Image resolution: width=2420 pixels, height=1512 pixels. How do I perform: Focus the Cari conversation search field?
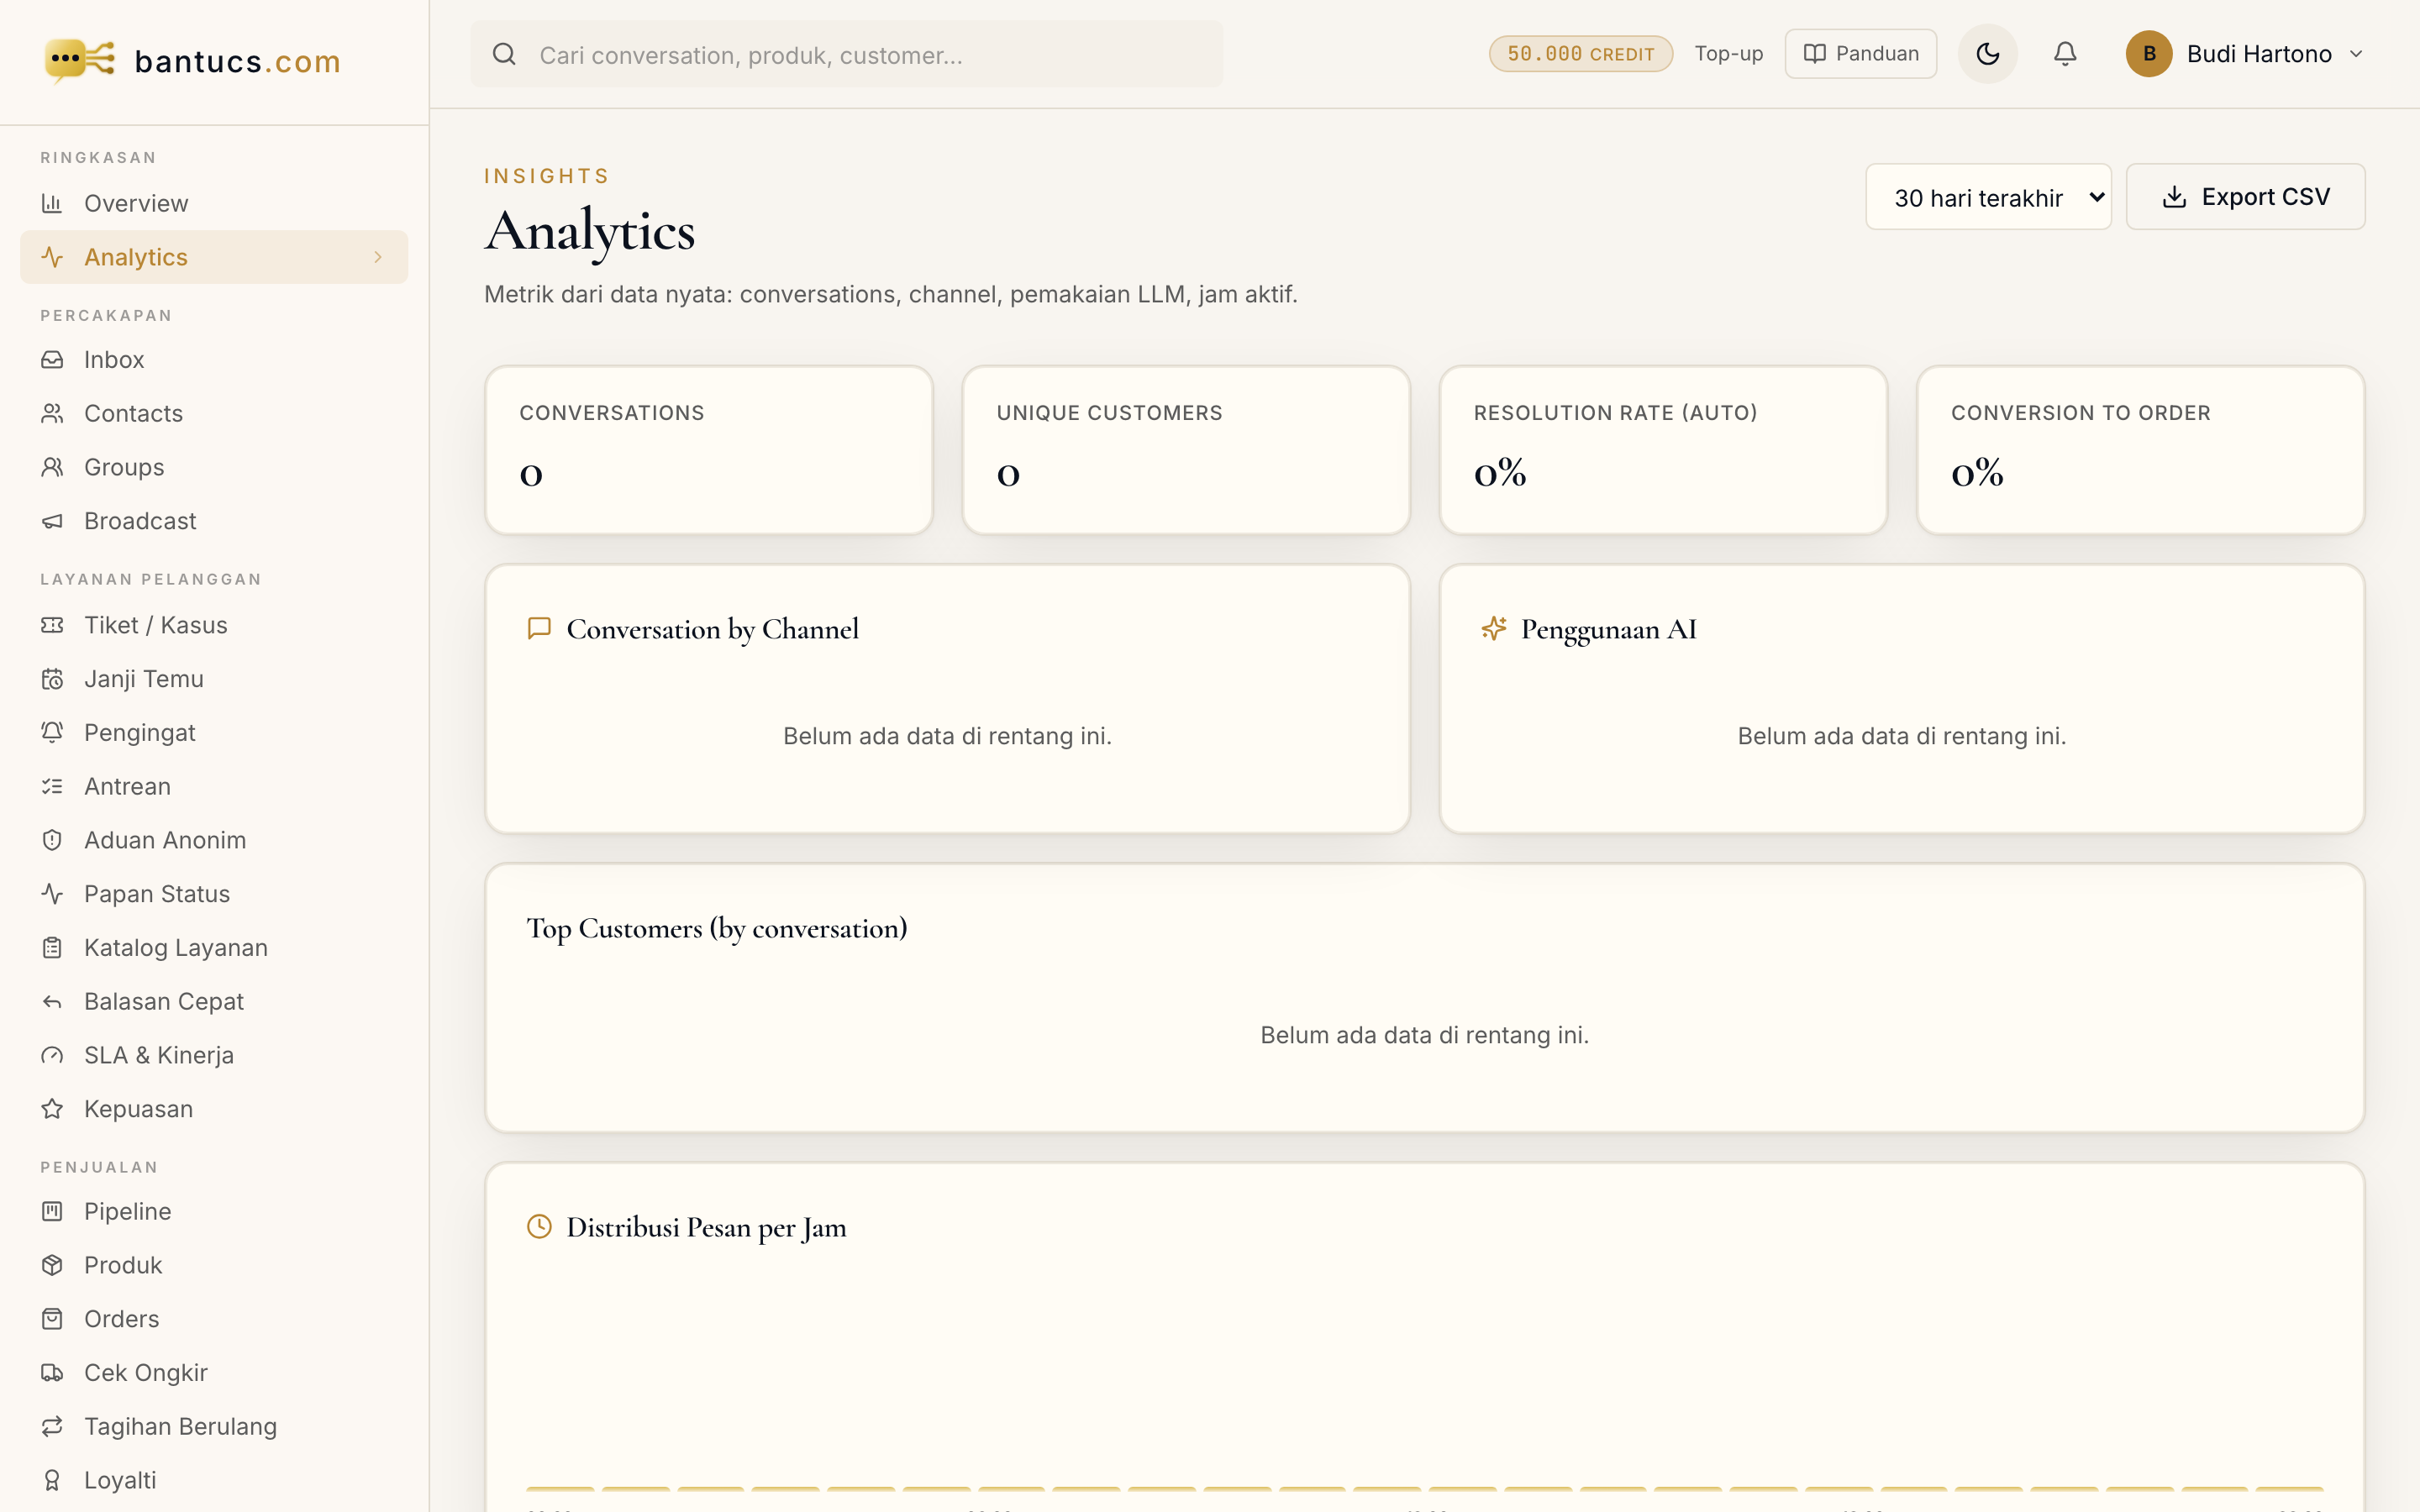point(846,54)
